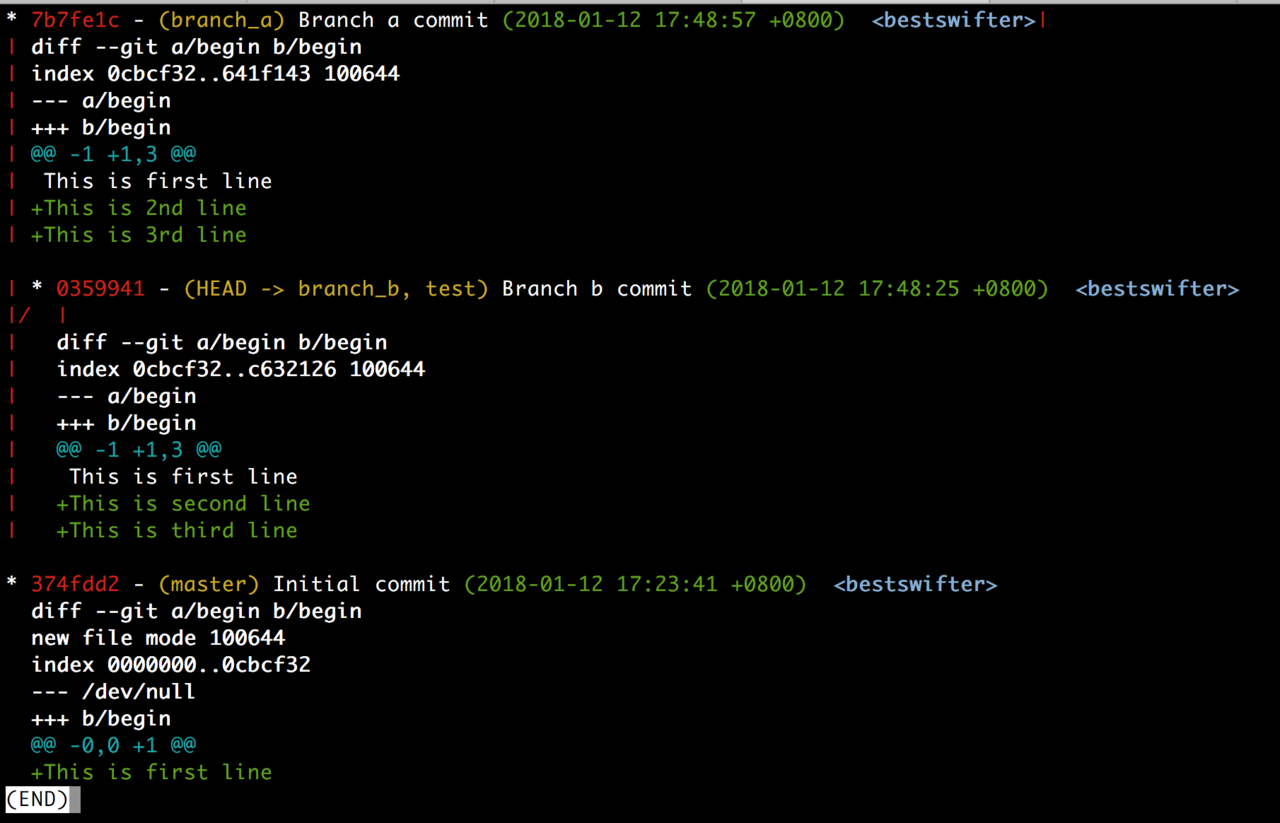Click commit hash 374fdd2
The height and width of the screenshot is (823, 1280).
pyautogui.click(x=75, y=584)
